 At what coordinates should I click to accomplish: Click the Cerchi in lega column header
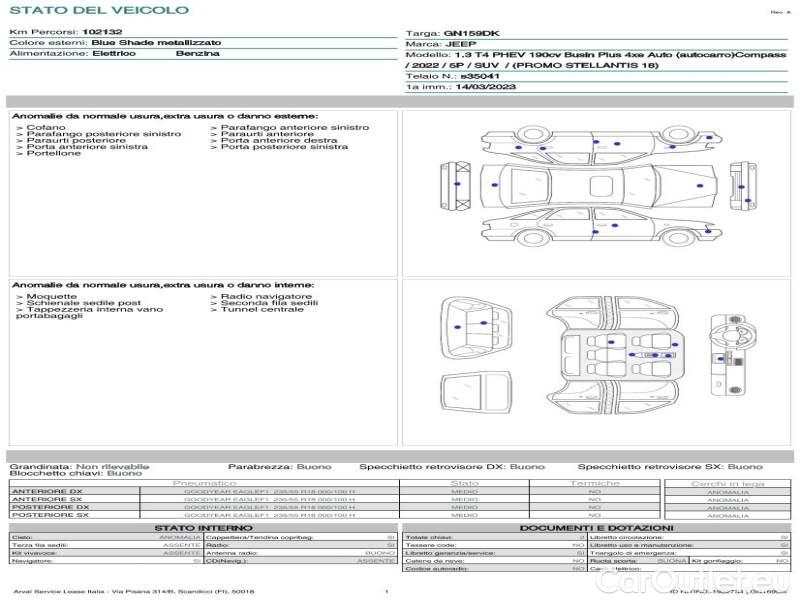pos(727,483)
